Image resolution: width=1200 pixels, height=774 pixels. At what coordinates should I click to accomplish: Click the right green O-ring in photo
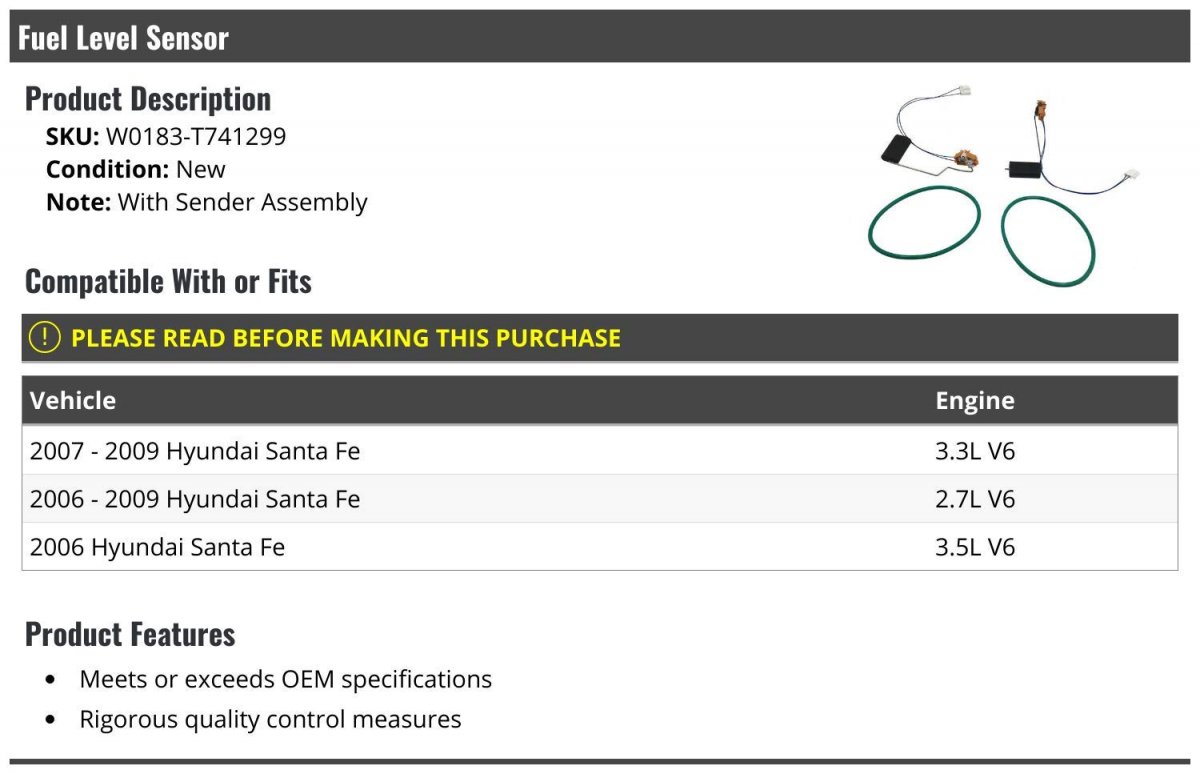point(1048,241)
